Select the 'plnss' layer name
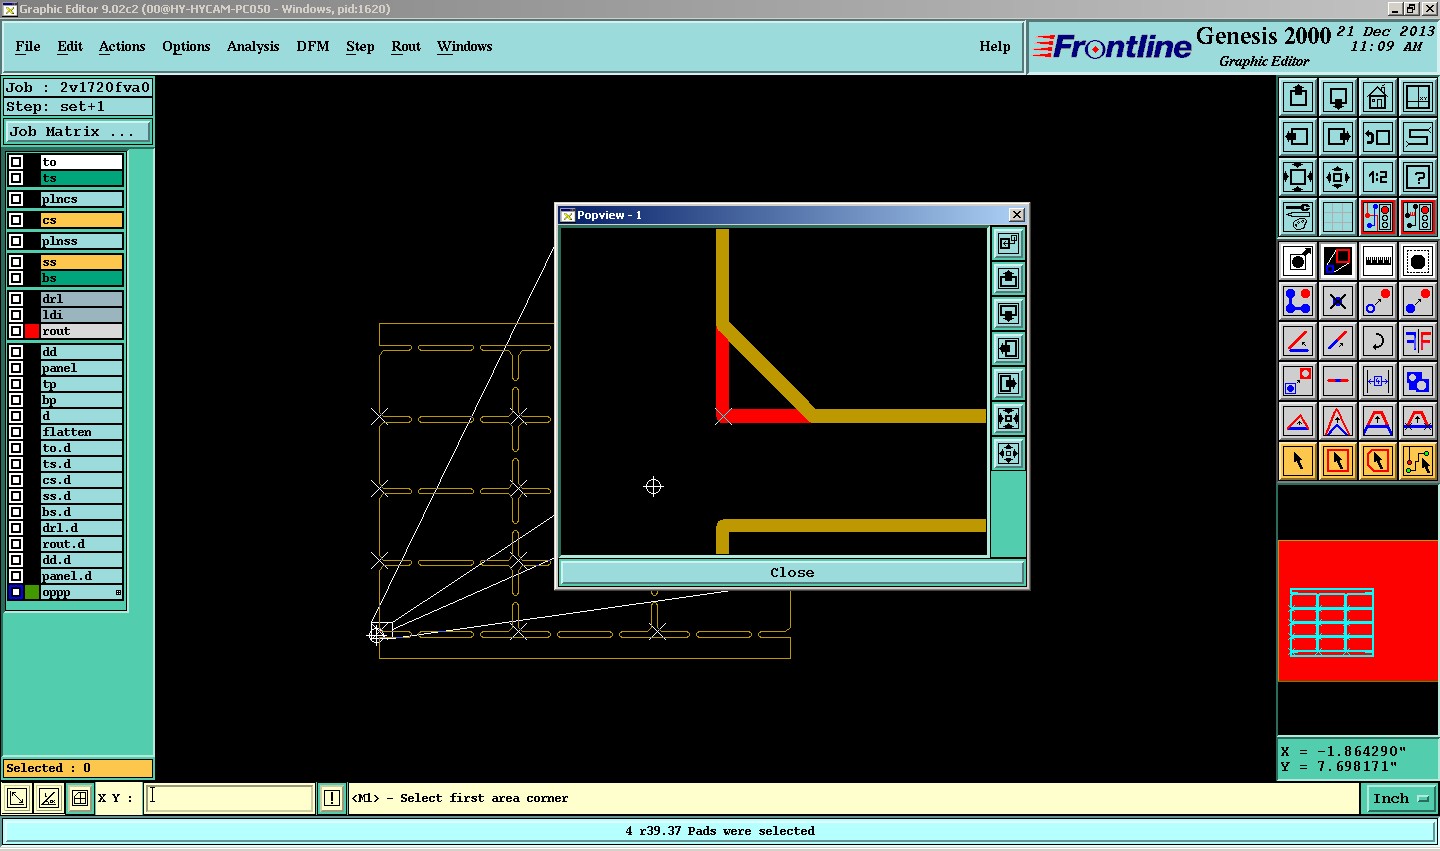Viewport: 1440px width, 851px height. [81, 241]
